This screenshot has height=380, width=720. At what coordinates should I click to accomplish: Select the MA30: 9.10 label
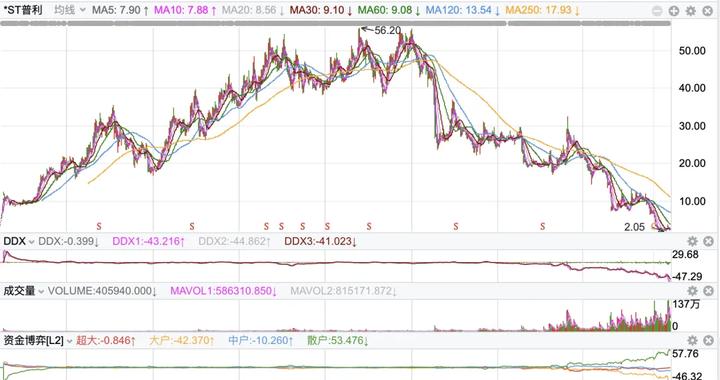point(321,10)
